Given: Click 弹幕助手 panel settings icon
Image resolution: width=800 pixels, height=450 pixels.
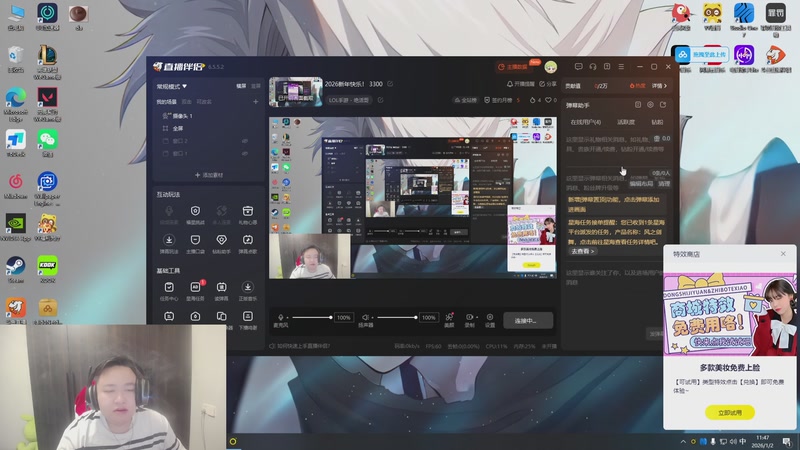Looking at the screenshot, I should [x=651, y=105].
